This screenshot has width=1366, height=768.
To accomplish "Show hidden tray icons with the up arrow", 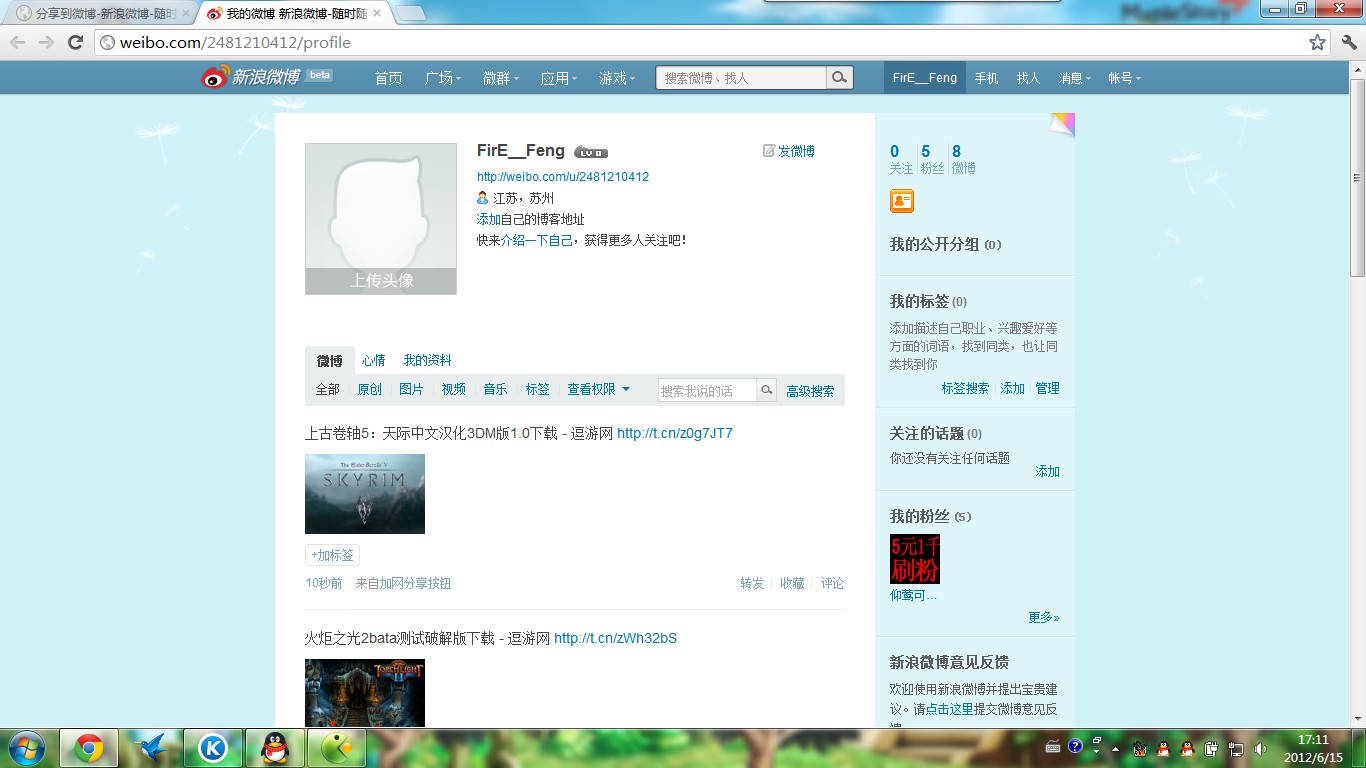I will [x=1115, y=749].
